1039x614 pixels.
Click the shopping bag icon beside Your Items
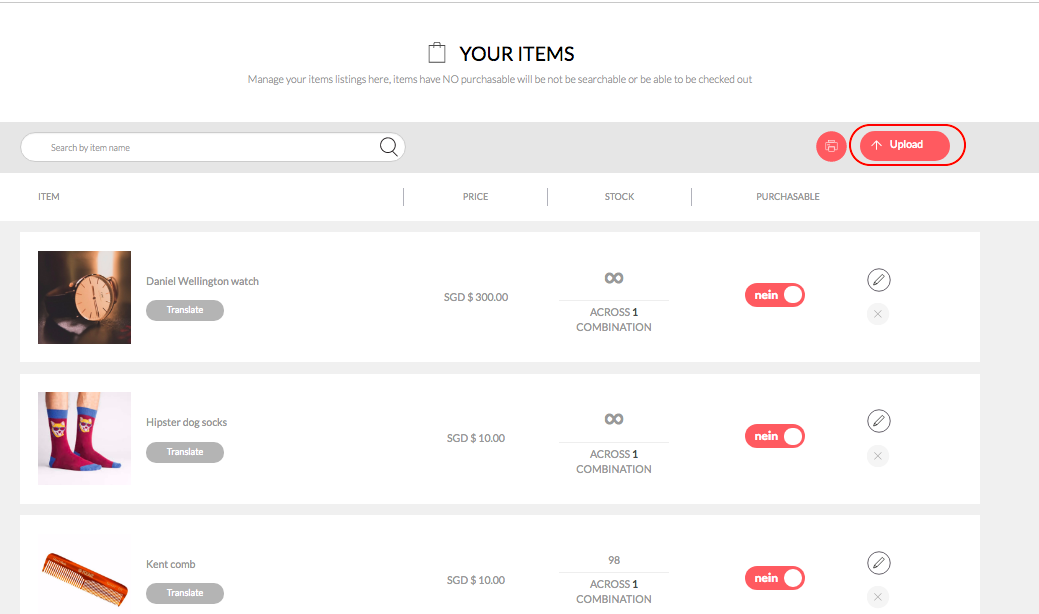(437, 53)
